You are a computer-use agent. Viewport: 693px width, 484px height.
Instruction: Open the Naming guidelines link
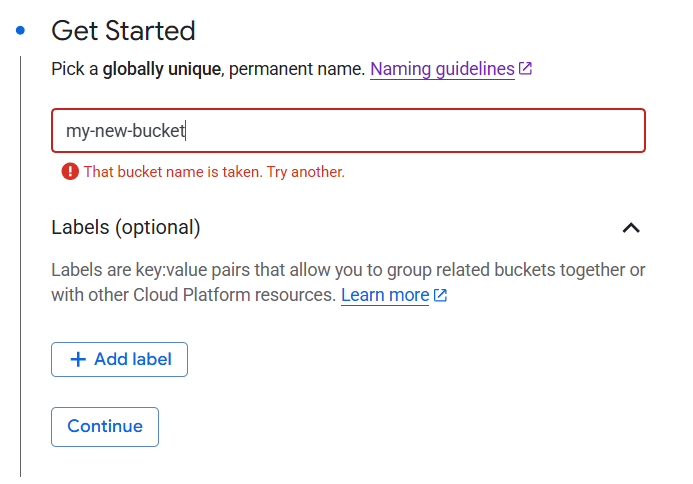point(442,70)
